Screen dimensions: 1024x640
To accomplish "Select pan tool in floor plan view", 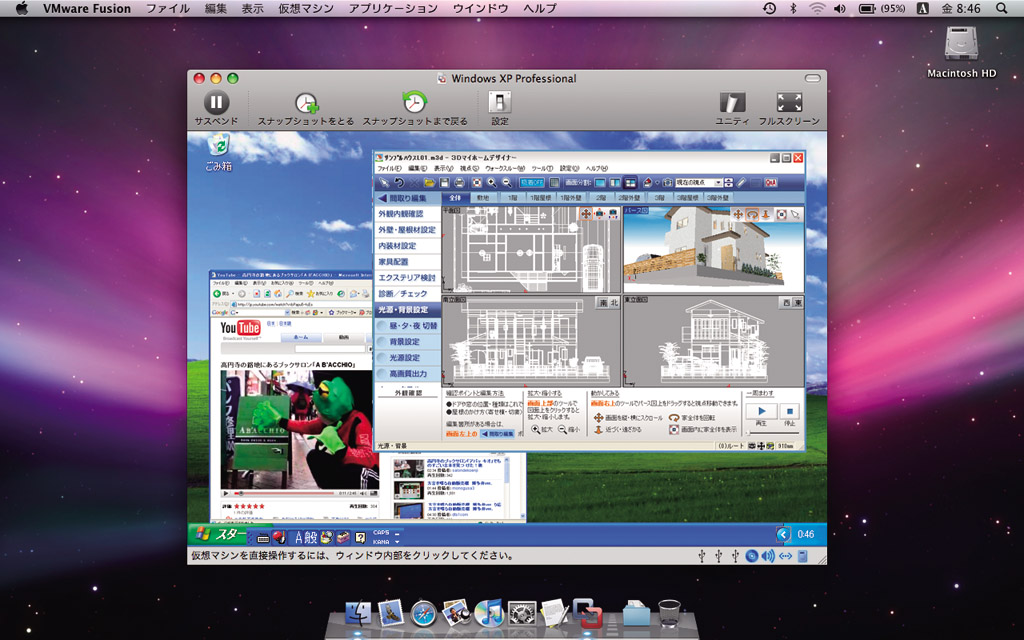I will (x=586, y=214).
